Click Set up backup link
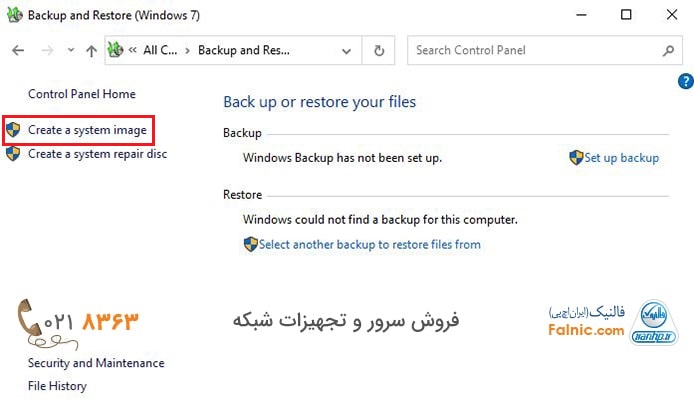 point(621,158)
